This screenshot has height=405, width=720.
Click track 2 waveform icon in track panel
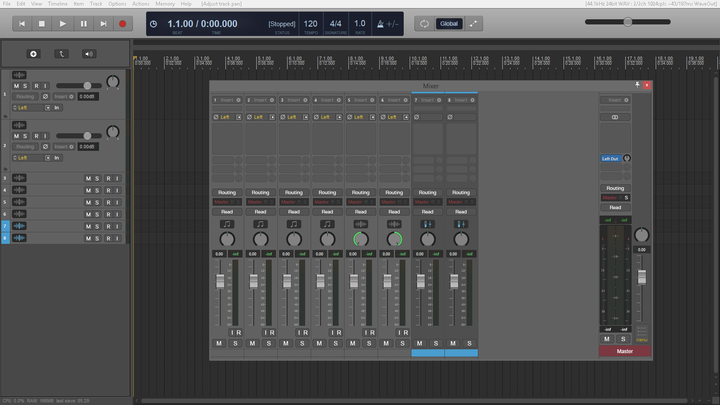[x=19, y=125]
